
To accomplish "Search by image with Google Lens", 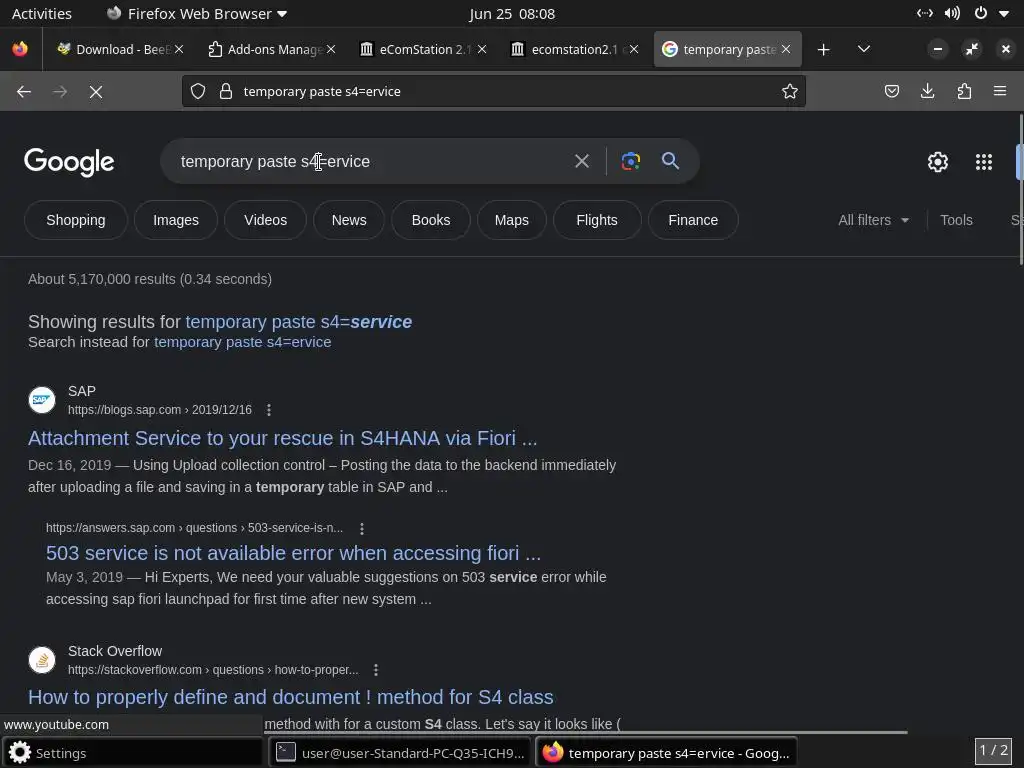I will point(630,161).
